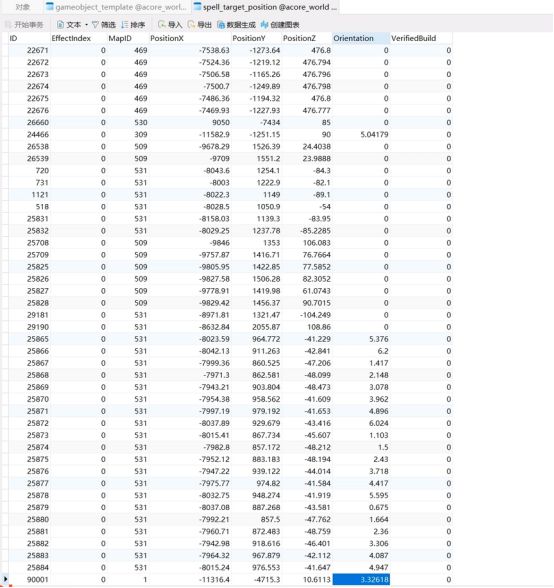The image size is (554, 588).
Task: Click the PositionZ value -85.2285
Action: click(315, 231)
